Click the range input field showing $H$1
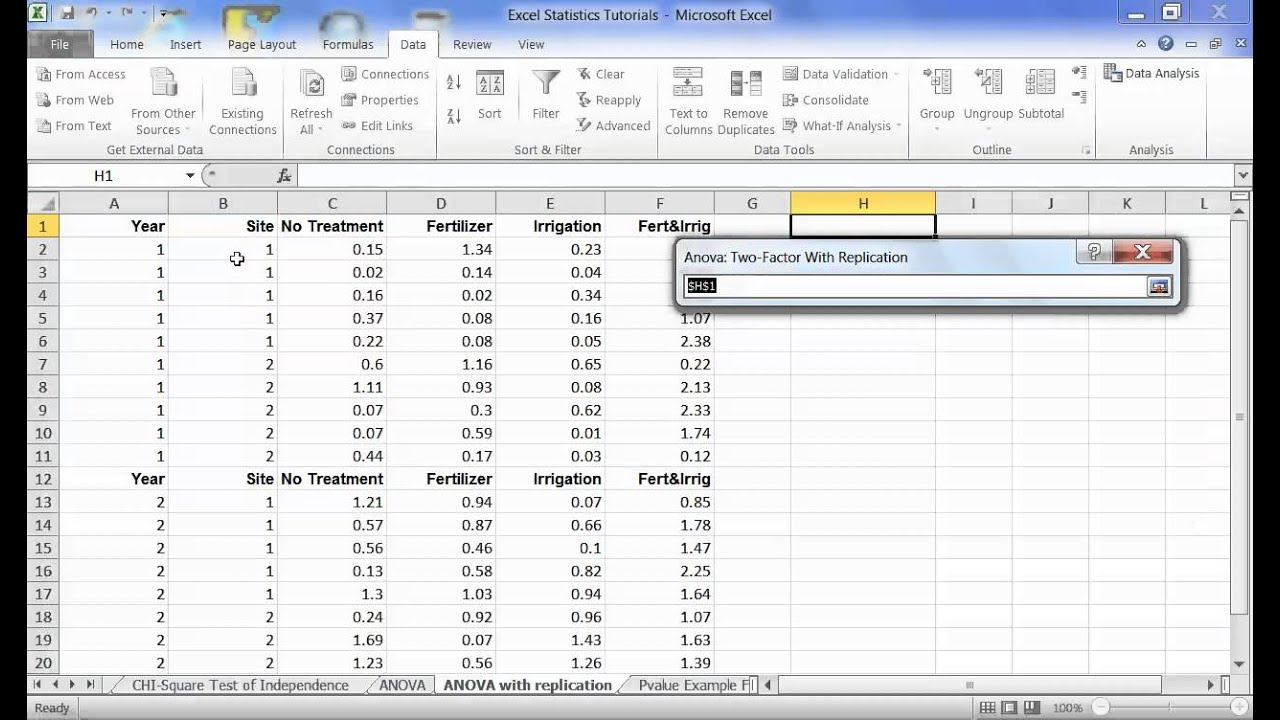1280x720 pixels. [914, 286]
